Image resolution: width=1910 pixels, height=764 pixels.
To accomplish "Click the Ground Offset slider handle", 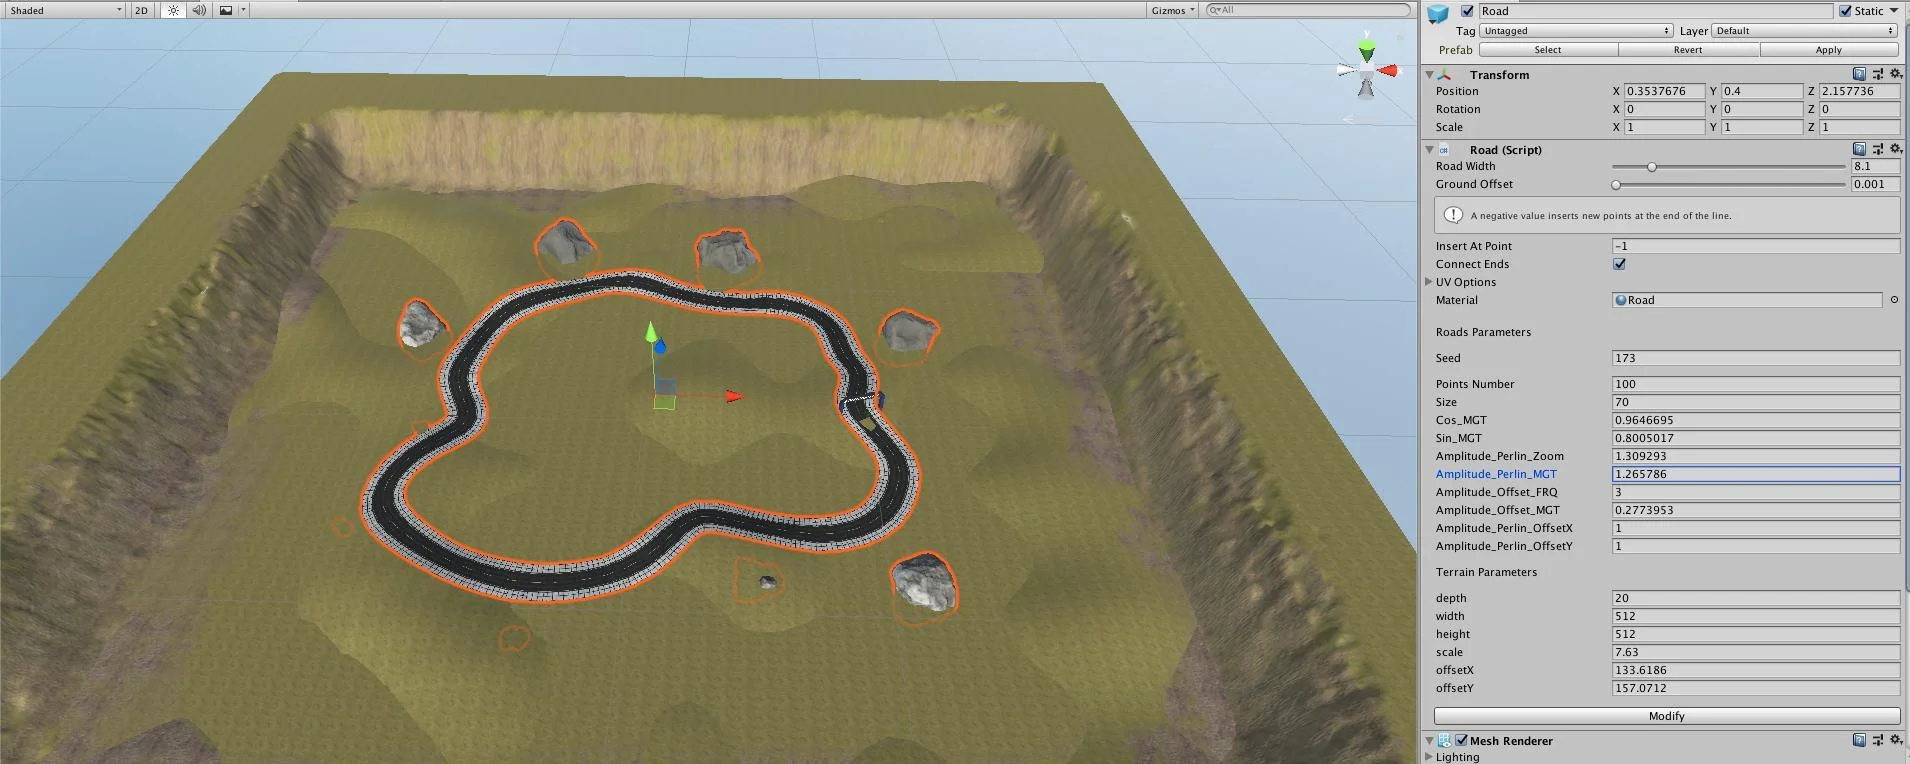I will (1616, 185).
